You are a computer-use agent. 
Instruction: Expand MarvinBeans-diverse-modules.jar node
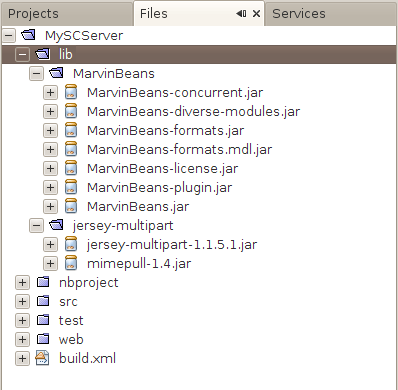50,111
